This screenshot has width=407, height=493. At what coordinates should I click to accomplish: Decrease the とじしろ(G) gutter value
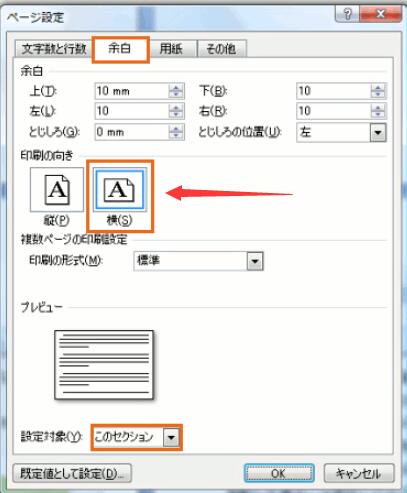point(176,136)
